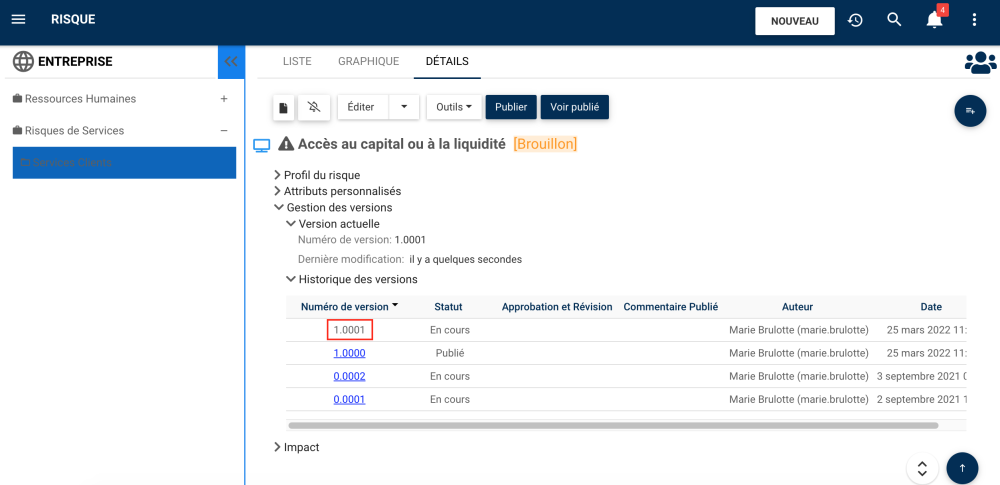Open the Outils dropdown
Screen dimensions: 1000x485
click(x=454, y=107)
